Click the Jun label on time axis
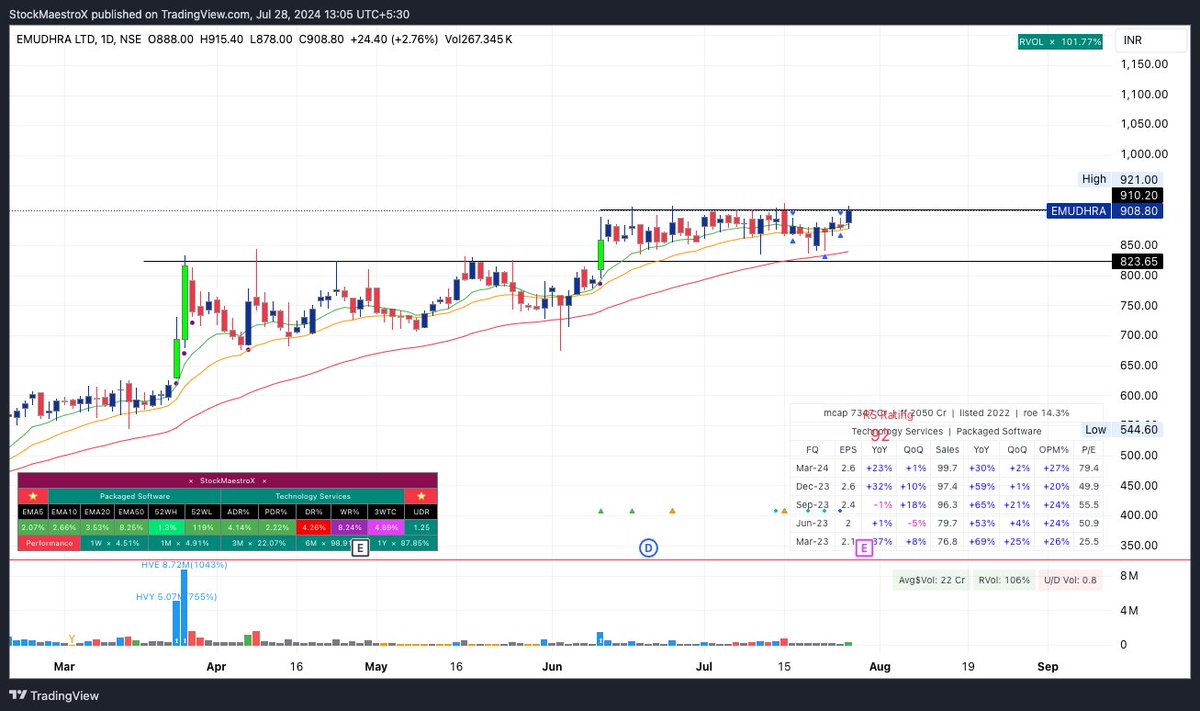This screenshot has height=711, width=1200. pyautogui.click(x=552, y=665)
